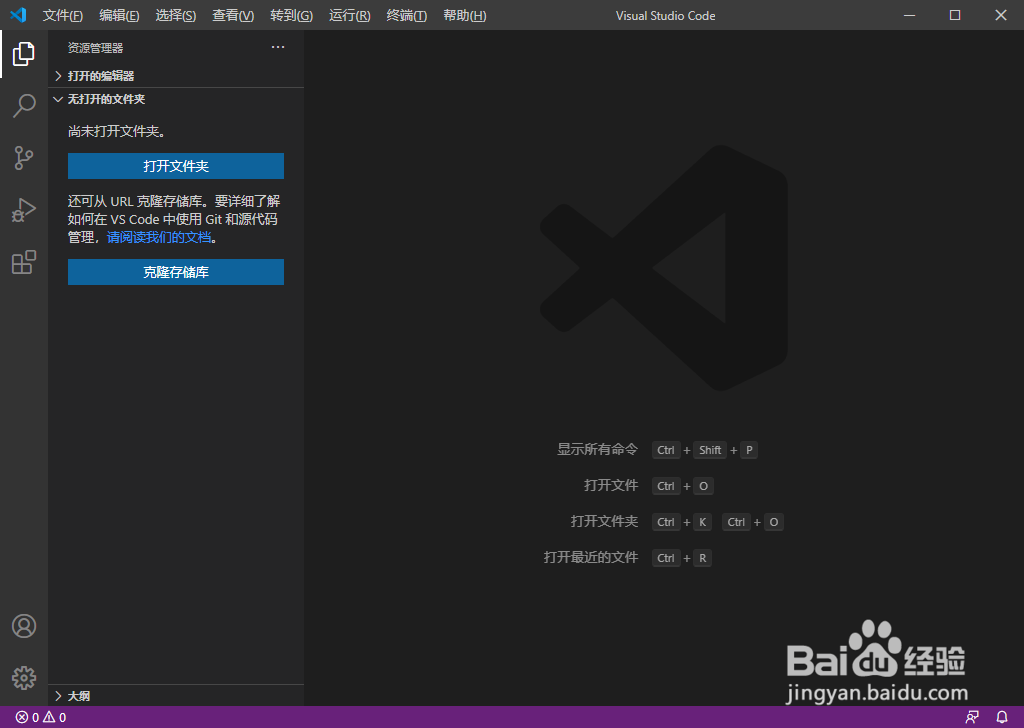
Task: Follow the 请阅读我们的文档 link
Action: pyautogui.click(x=159, y=238)
